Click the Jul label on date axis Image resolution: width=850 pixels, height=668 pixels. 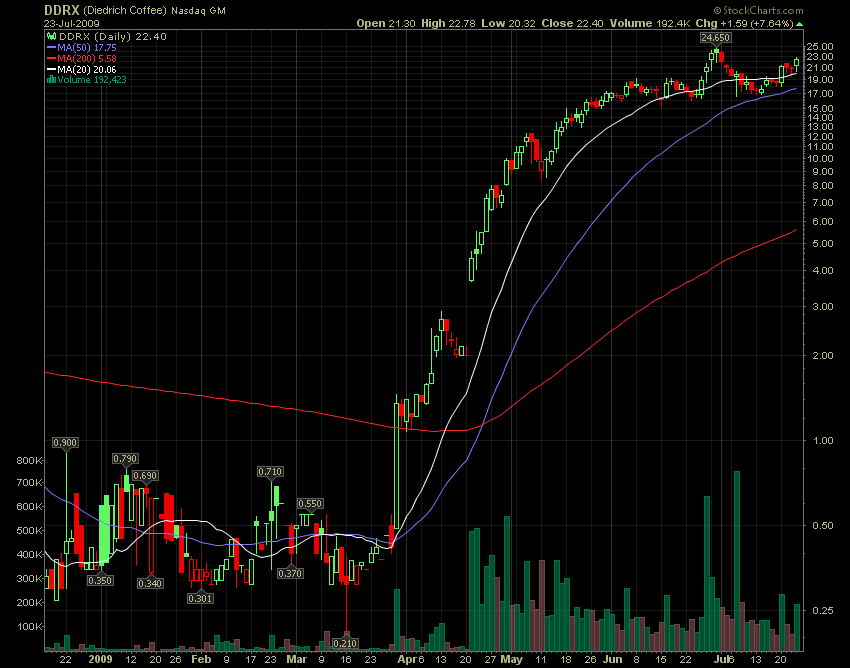point(722,659)
